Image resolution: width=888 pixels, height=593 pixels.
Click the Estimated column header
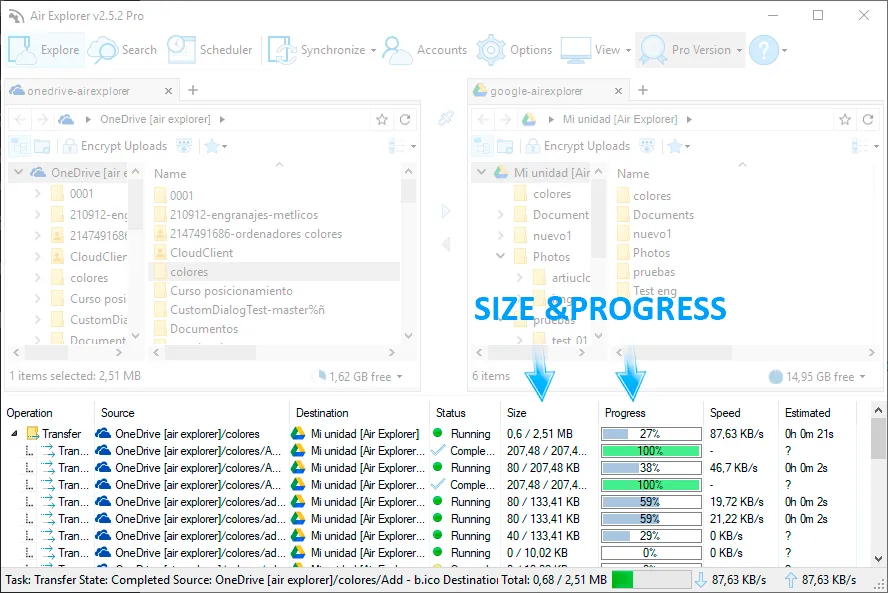point(817,413)
